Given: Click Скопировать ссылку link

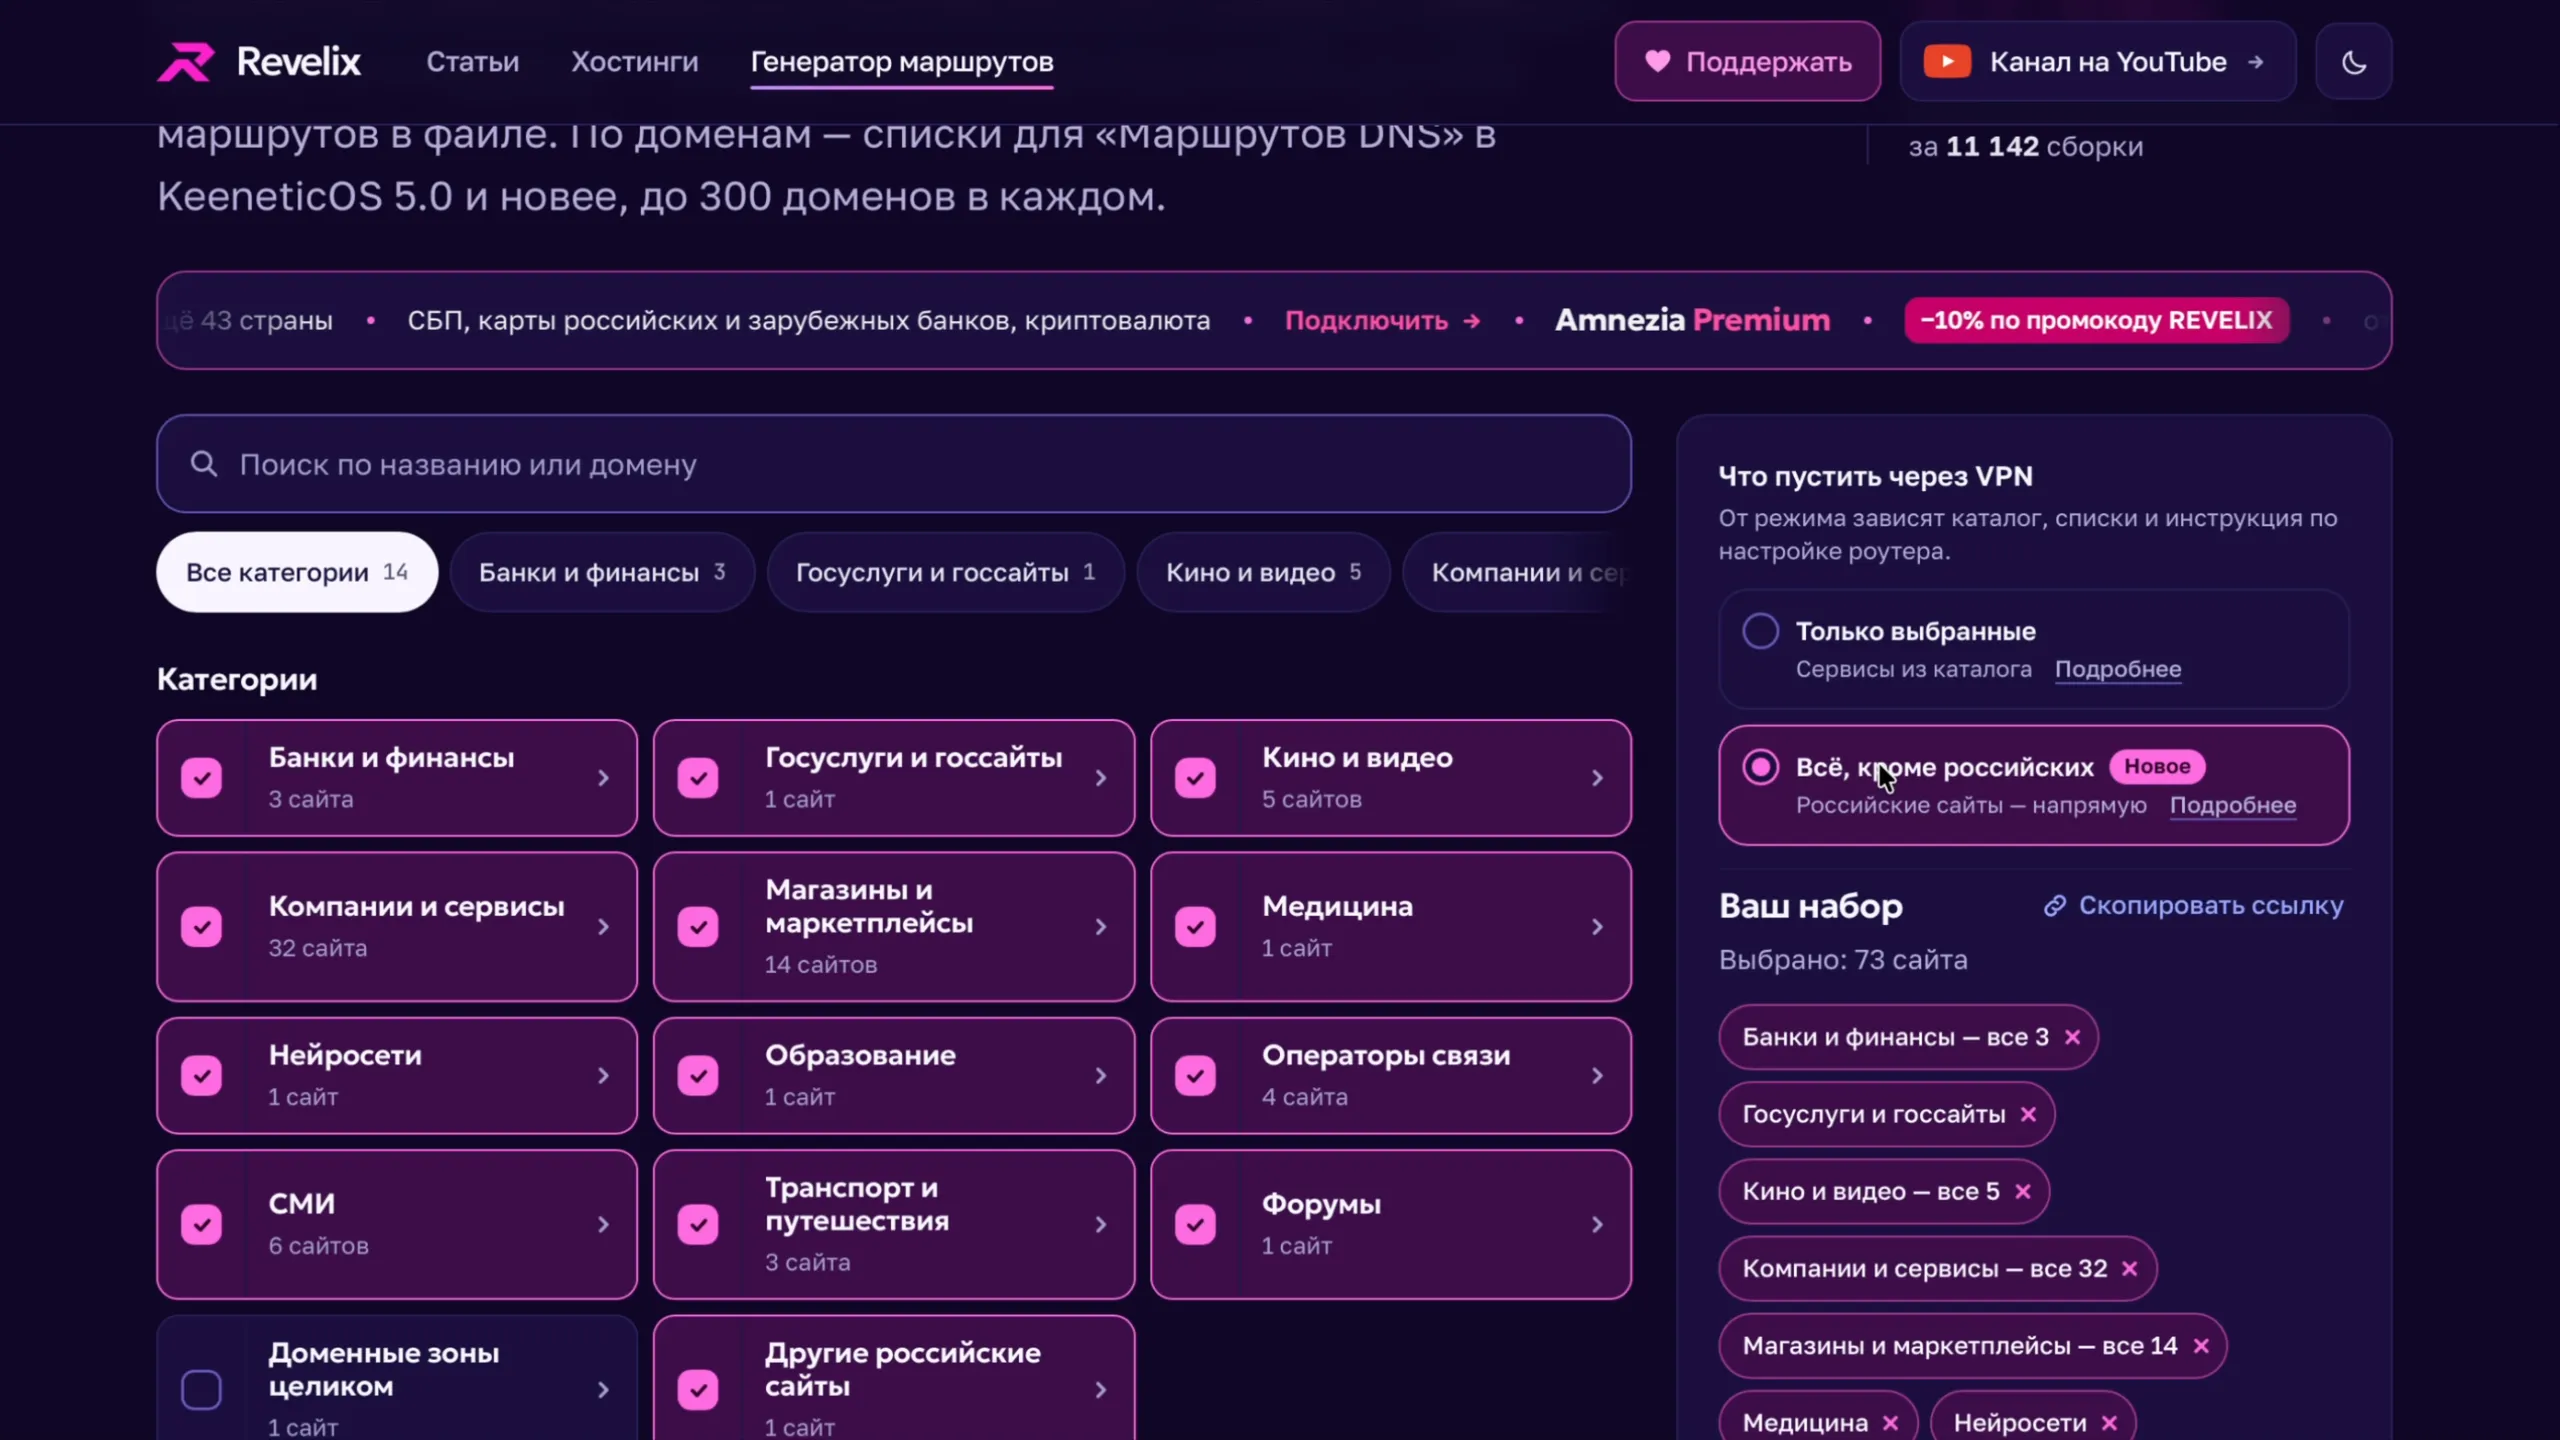Looking at the screenshot, I should [2193, 905].
